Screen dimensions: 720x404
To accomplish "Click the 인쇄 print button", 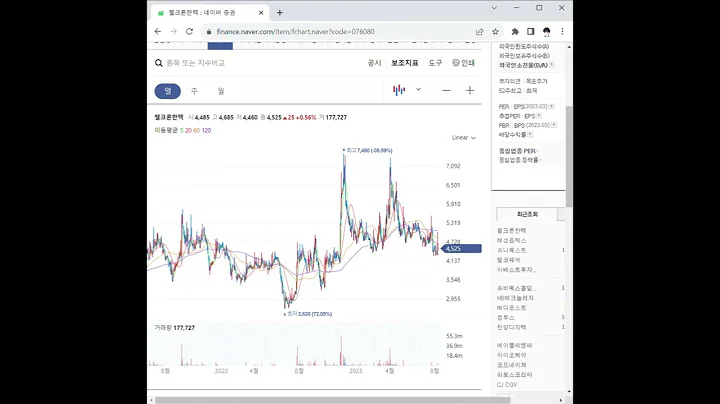I will [x=463, y=63].
